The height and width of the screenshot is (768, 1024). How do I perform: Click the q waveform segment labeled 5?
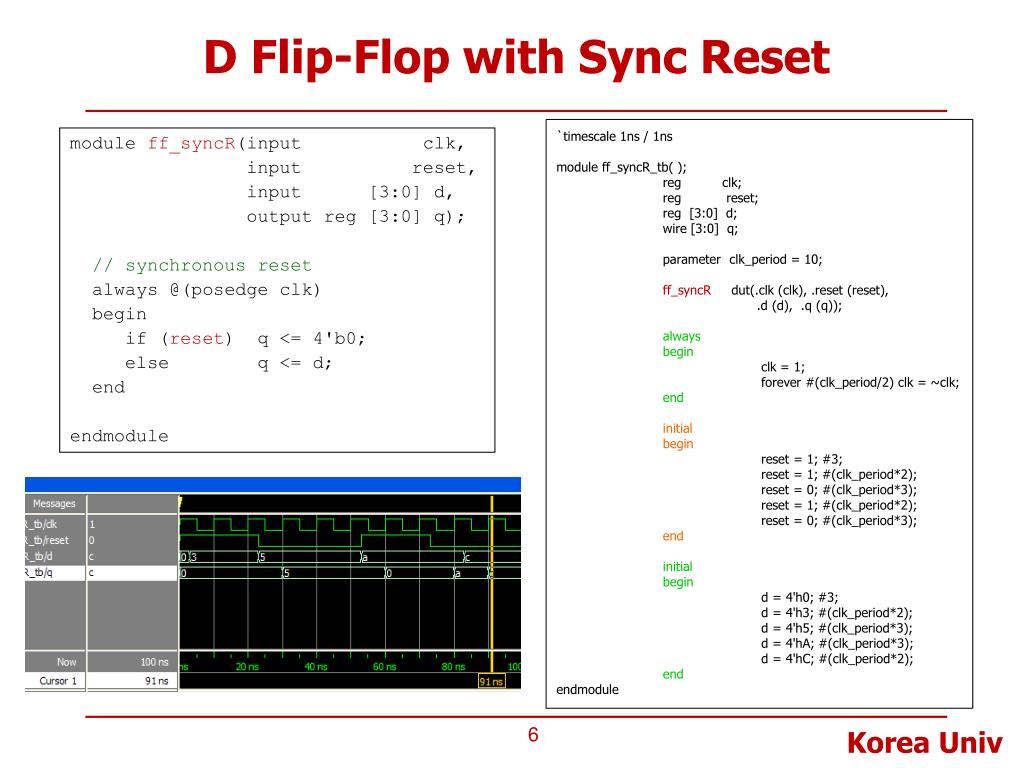(334, 573)
